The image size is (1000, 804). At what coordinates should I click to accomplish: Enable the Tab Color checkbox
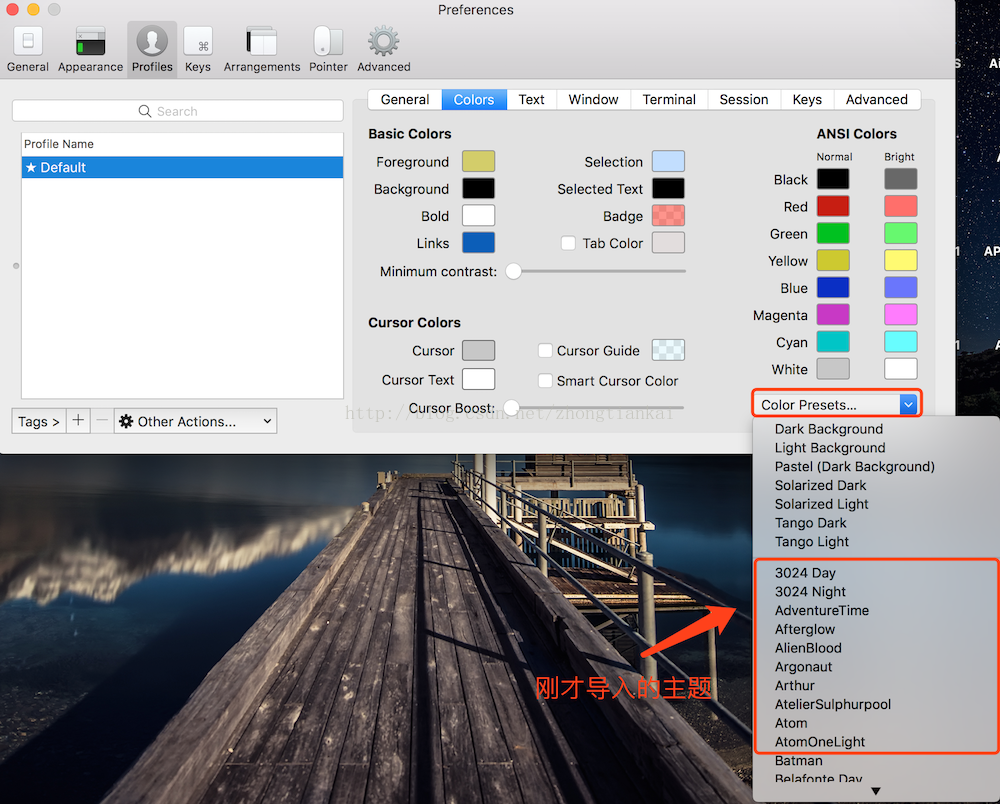tap(568, 244)
